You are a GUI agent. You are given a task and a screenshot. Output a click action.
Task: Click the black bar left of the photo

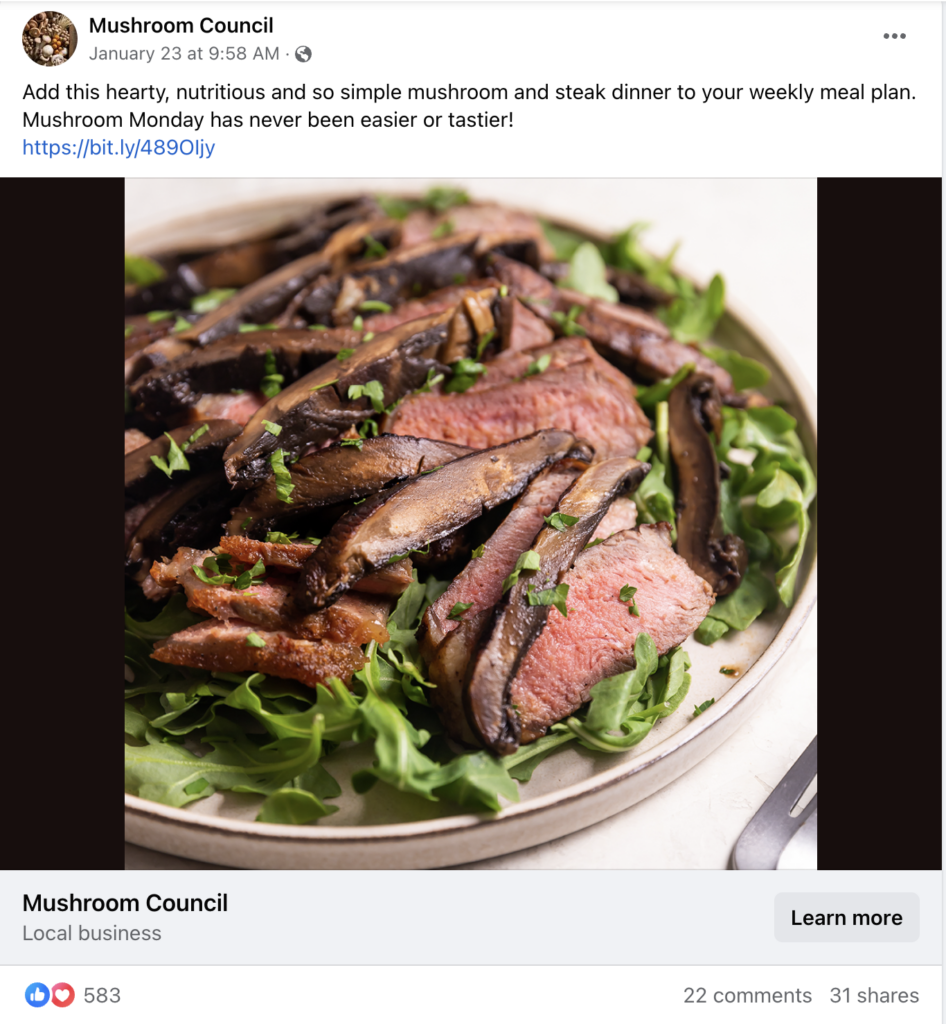tap(62, 520)
